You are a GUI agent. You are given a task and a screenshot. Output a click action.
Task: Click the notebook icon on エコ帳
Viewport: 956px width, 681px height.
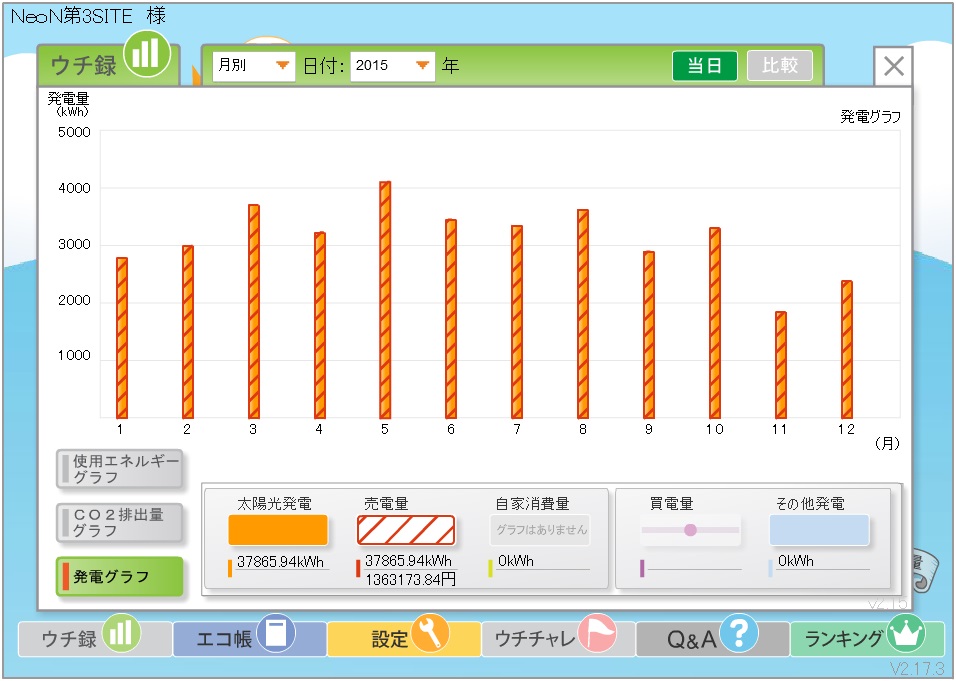(x=276, y=633)
